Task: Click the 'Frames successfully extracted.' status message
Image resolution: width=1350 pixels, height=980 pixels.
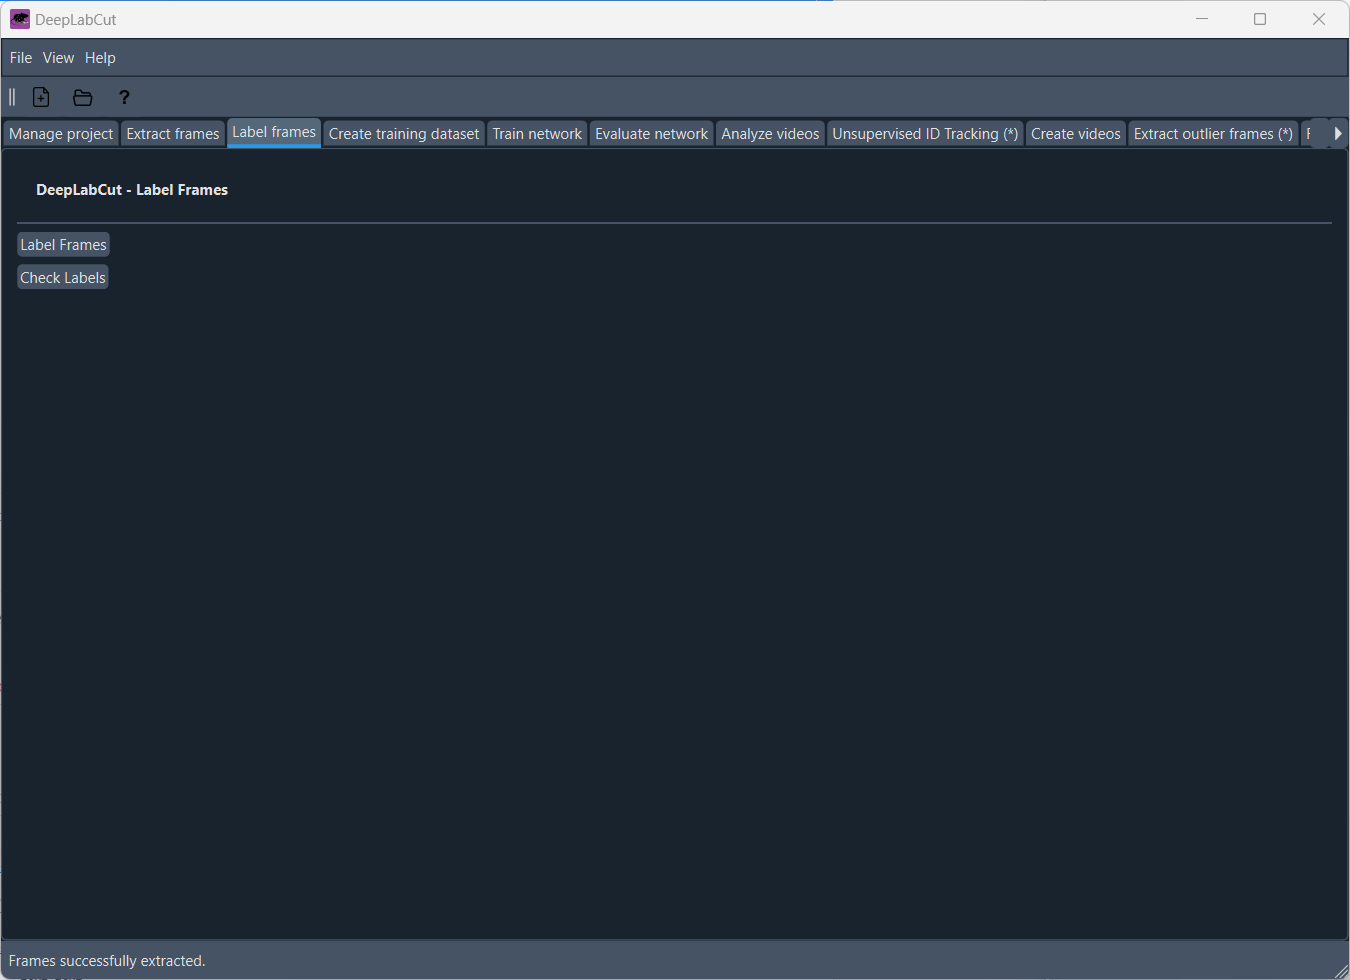Action: [x=107, y=961]
